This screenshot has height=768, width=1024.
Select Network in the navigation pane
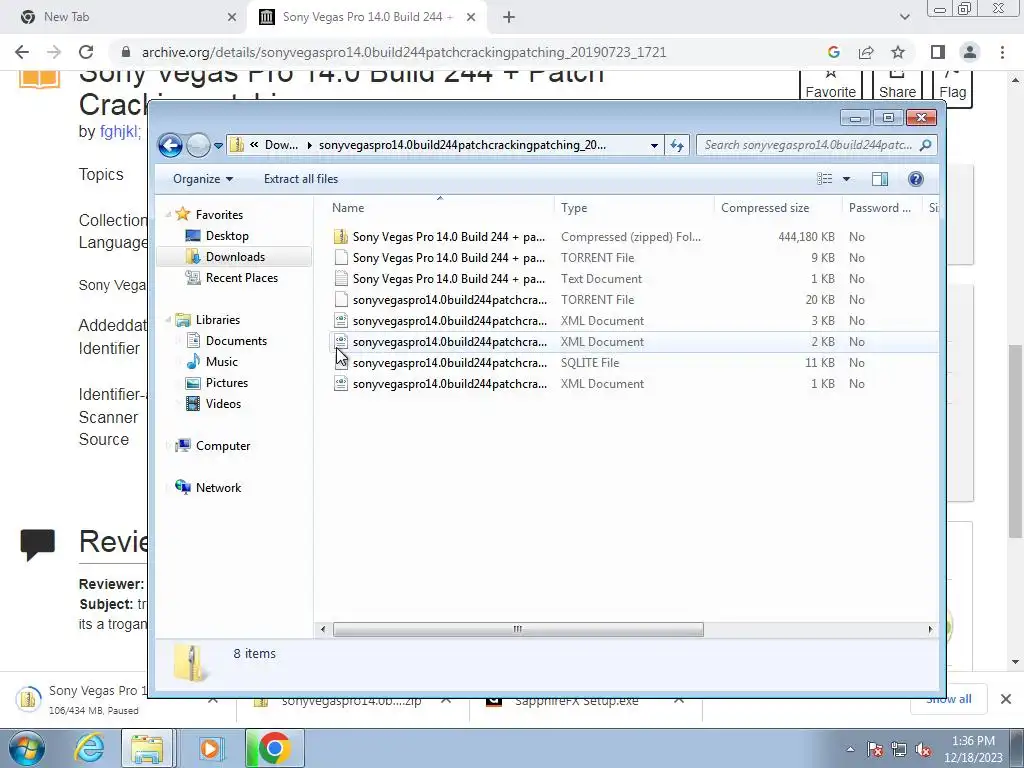point(218,487)
